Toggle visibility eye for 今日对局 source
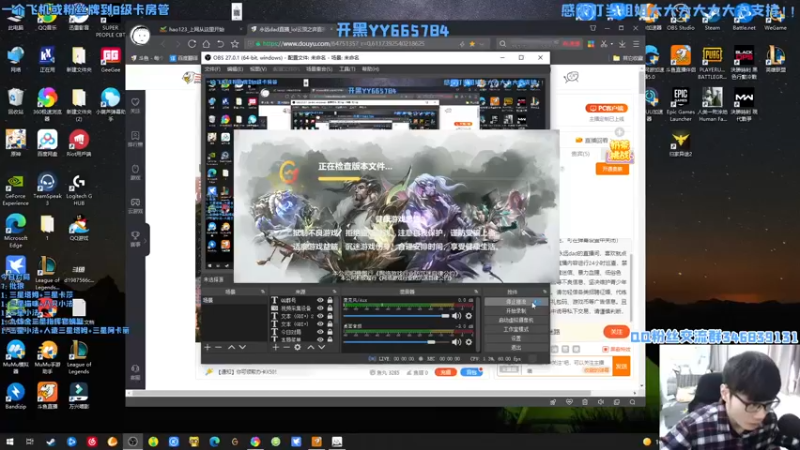Image resolution: width=800 pixels, height=450 pixels. point(320,332)
